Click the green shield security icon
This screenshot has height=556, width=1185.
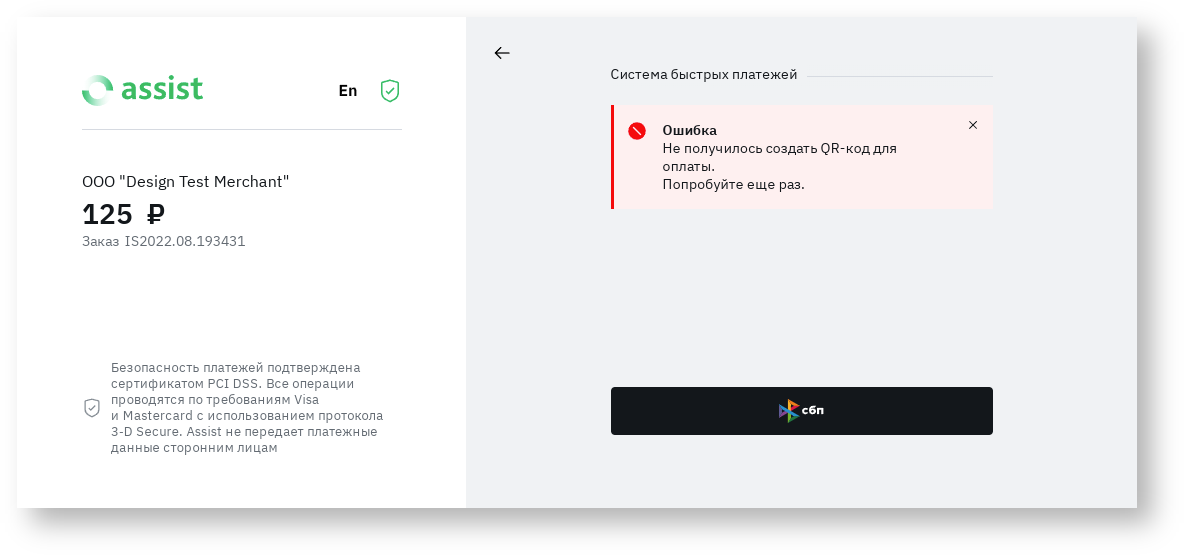pos(390,91)
